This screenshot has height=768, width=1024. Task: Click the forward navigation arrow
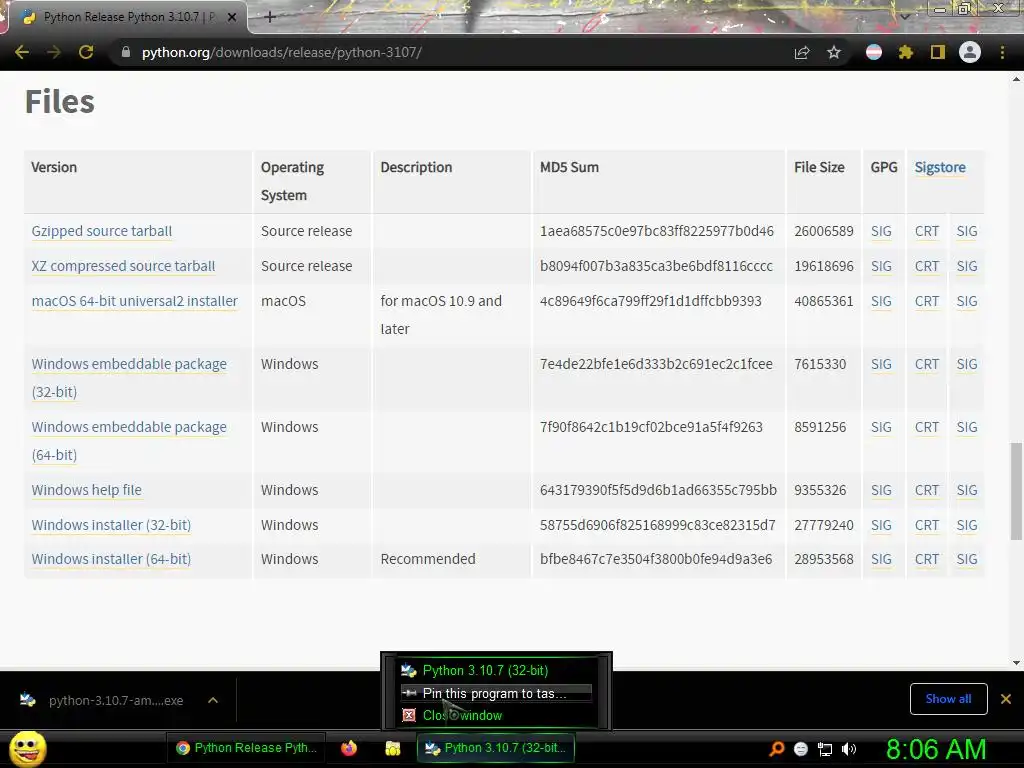click(54, 52)
